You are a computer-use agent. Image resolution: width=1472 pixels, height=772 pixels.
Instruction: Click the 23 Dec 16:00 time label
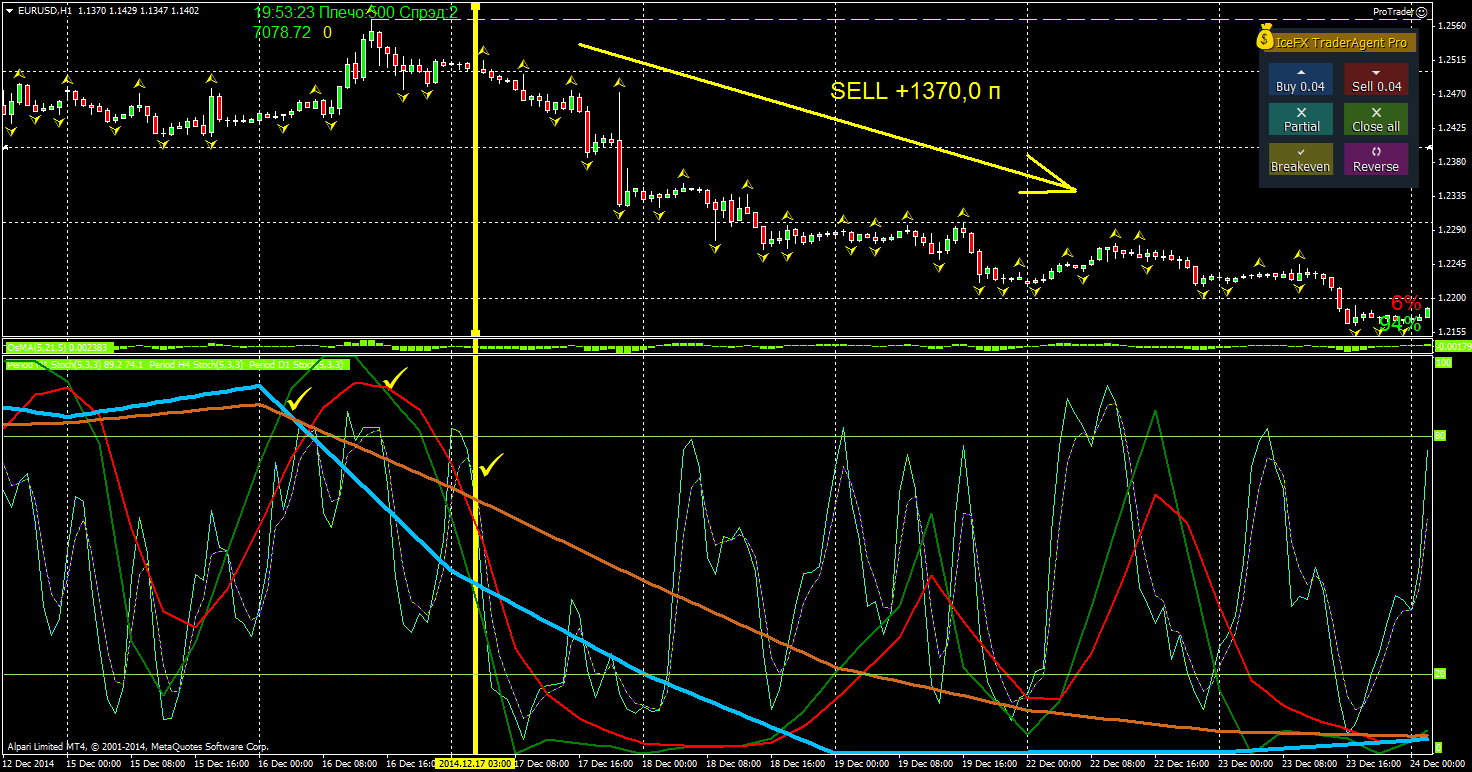coord(1374,763)
